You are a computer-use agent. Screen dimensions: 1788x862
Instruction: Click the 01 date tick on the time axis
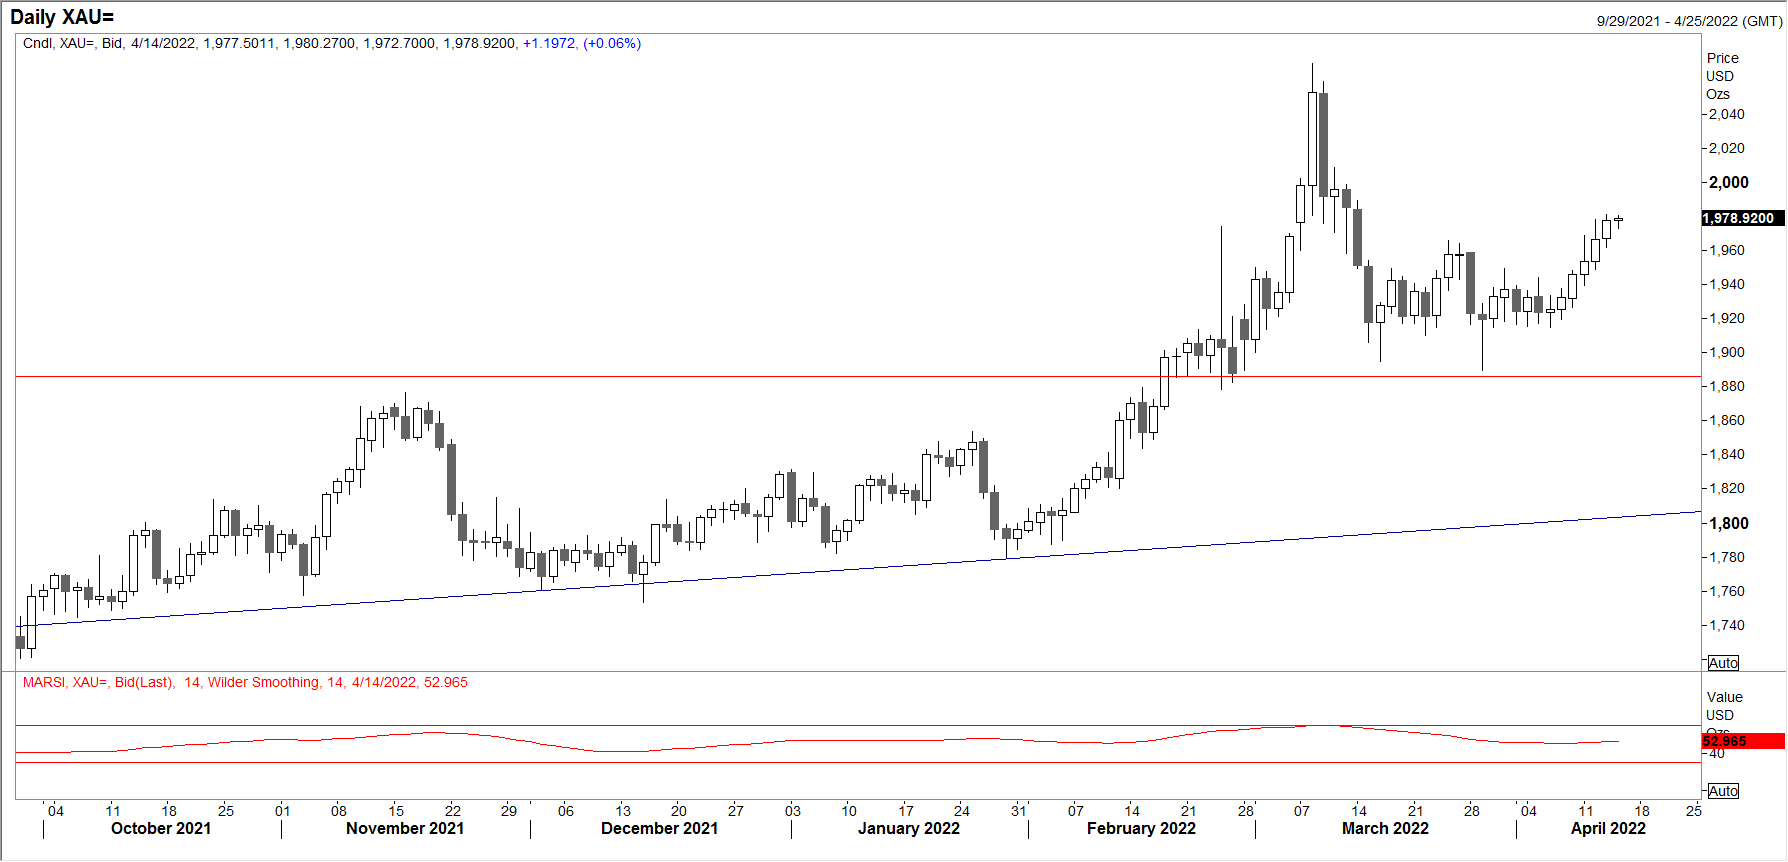283,811
